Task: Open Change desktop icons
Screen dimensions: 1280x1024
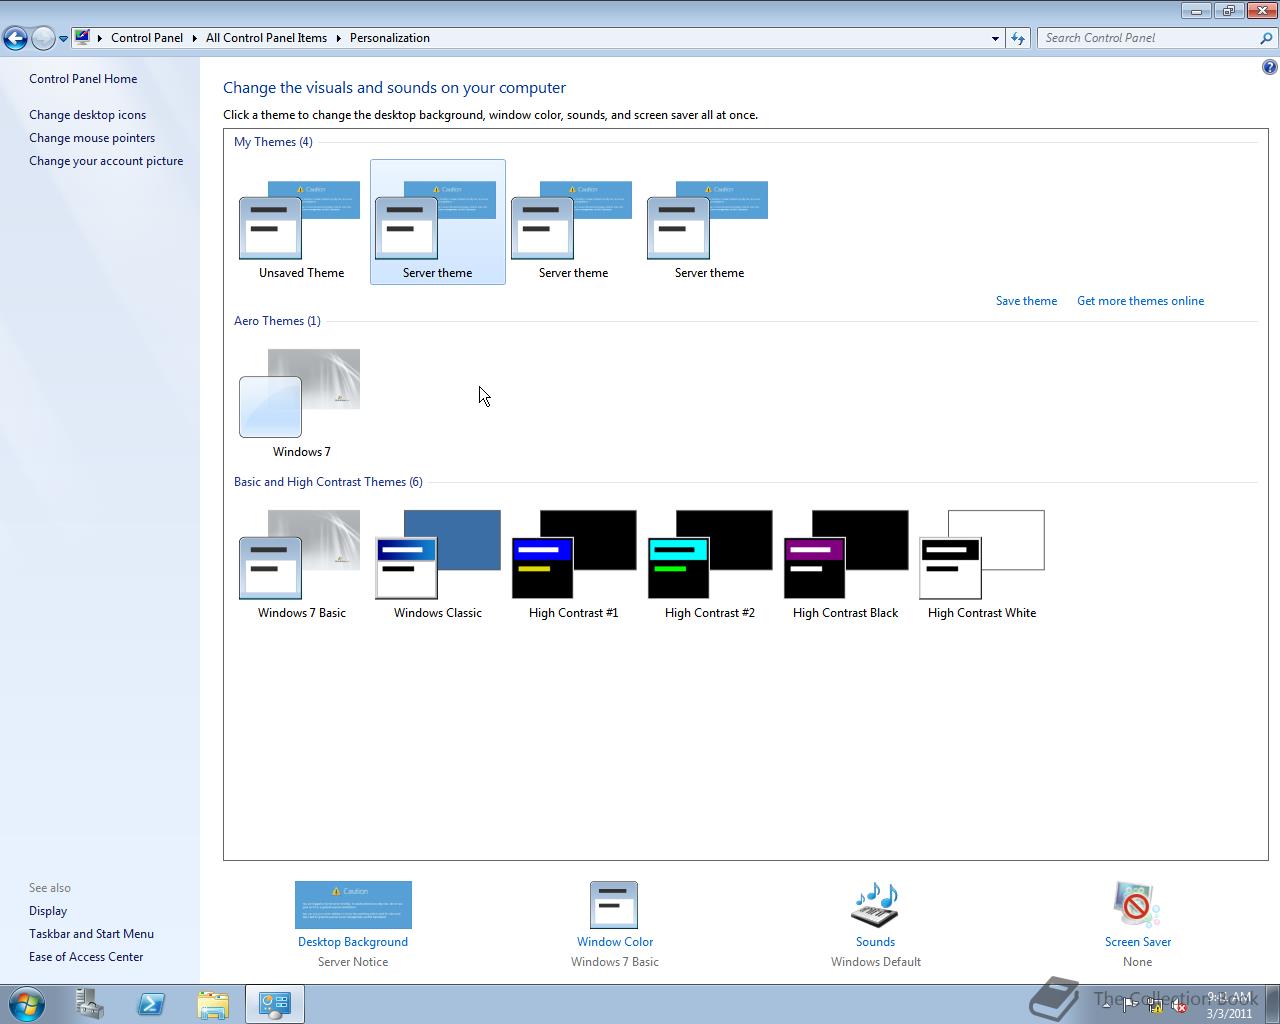Action: click(87, 115)
